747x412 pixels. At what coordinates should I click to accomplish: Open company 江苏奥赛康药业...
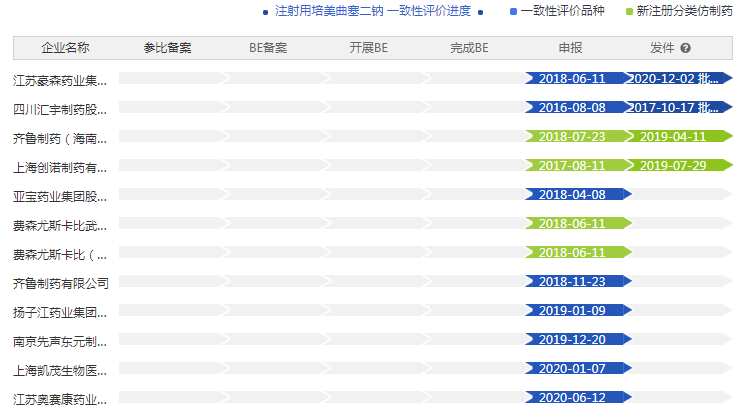click(60, 399)
